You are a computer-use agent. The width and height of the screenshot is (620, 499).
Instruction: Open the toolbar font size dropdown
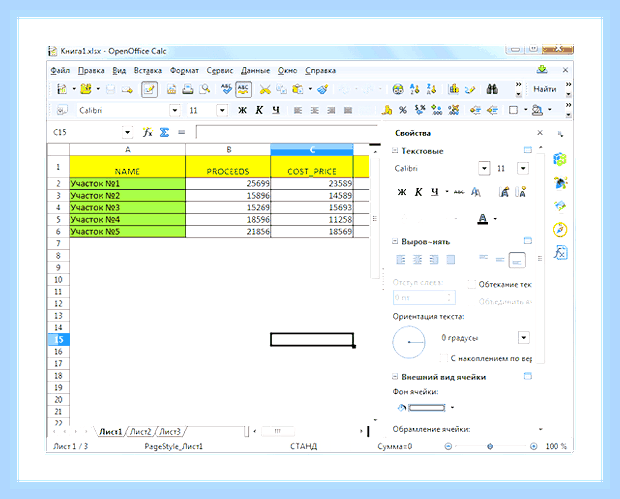(x=222, y=110)
